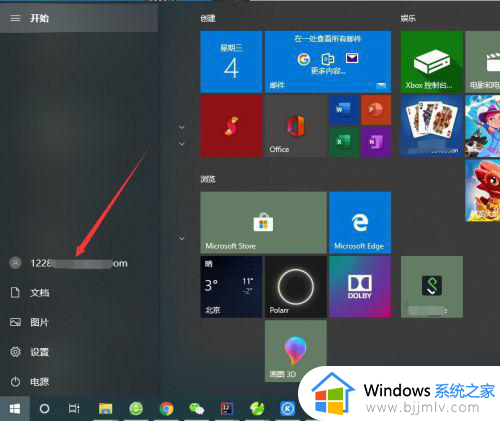Select the 浏览 group header

click(208, 179)
